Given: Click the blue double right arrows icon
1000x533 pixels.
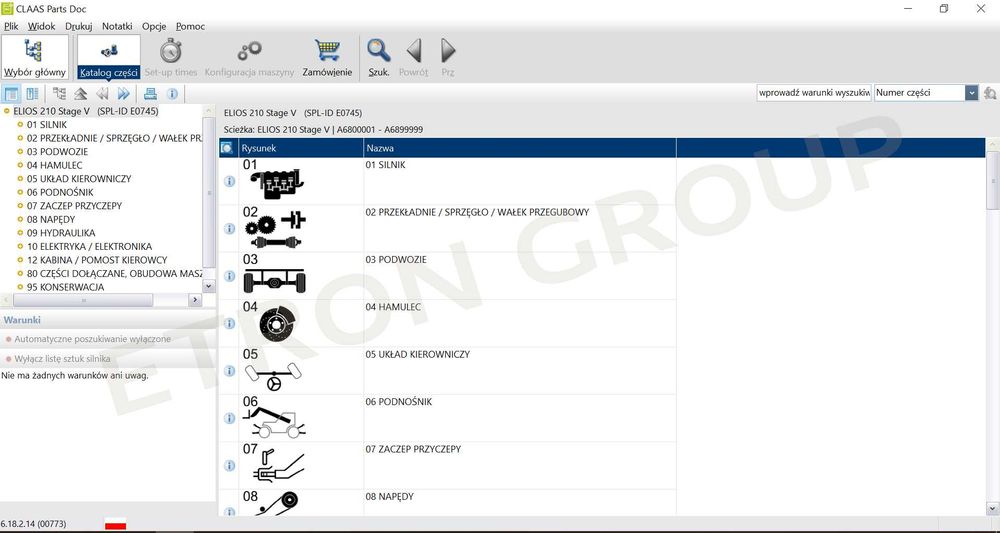Looking at the screenshot, I should click(x=124, y=94).
